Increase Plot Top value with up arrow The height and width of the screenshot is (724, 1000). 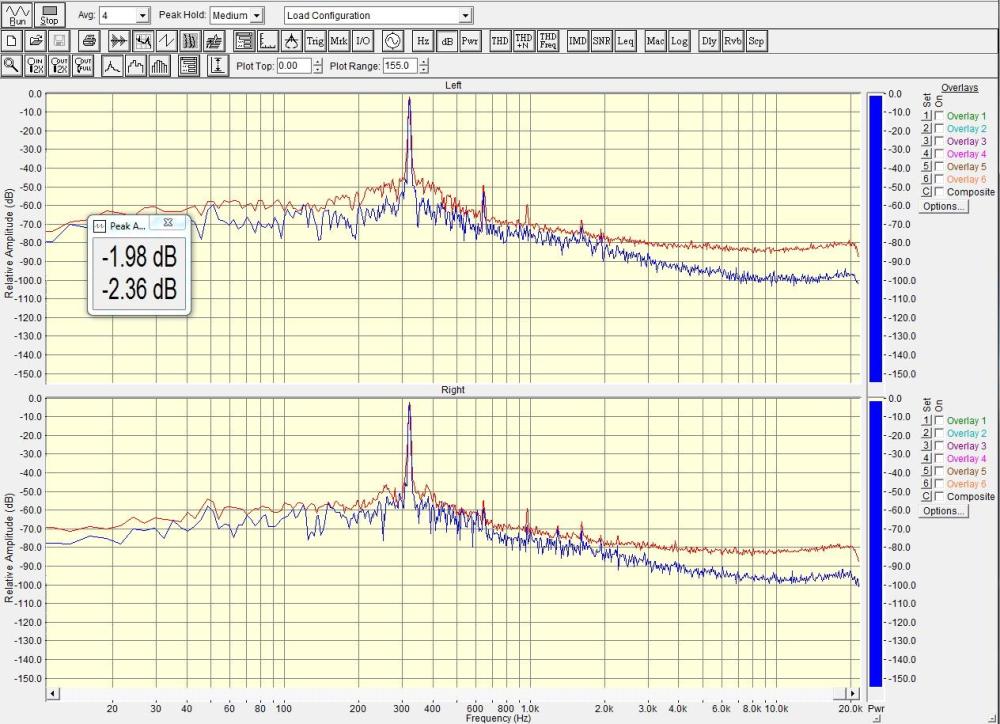pos(318,62)
